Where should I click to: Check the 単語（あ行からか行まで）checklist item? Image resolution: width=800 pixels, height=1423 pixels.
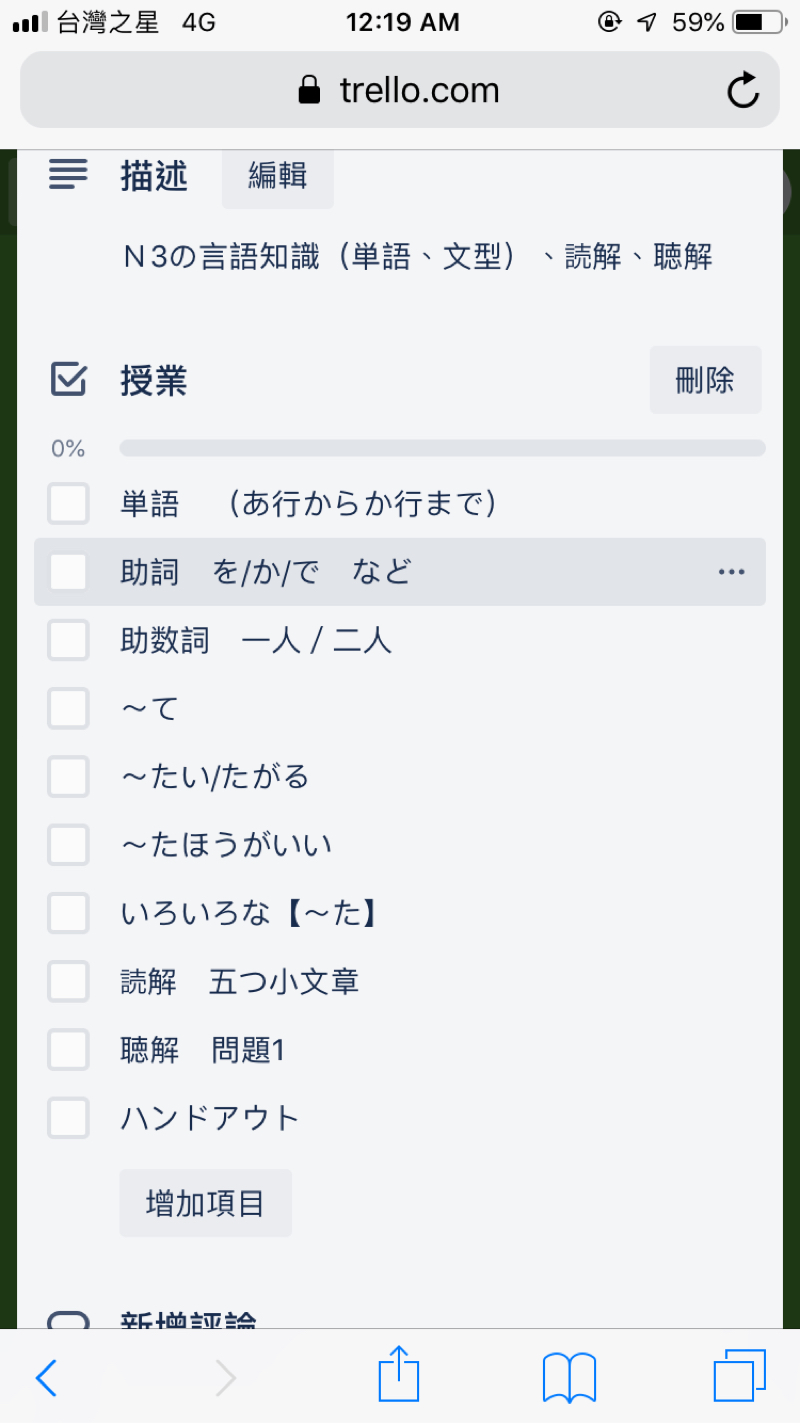tap(68, 503)
